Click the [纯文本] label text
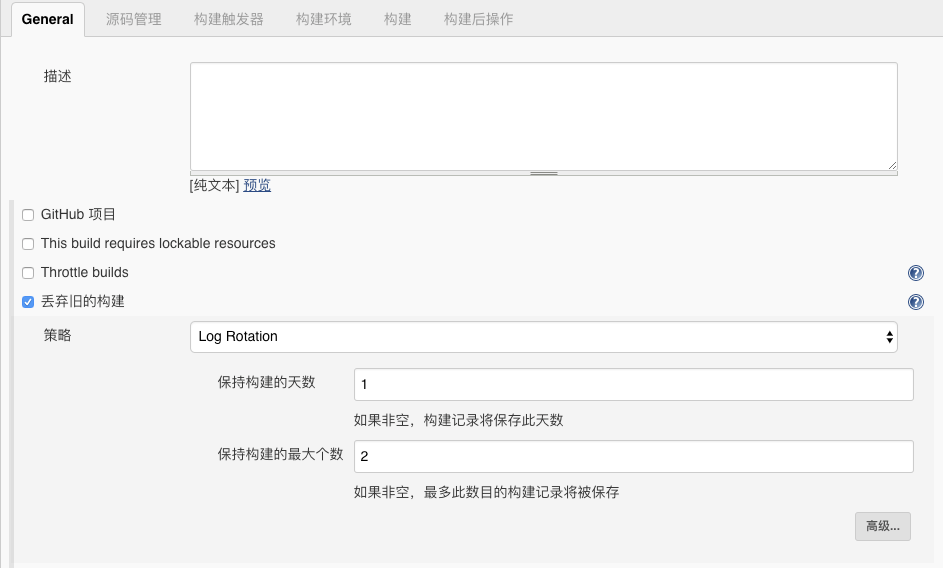Screen dimensions: 943x568 click(215, 185)
